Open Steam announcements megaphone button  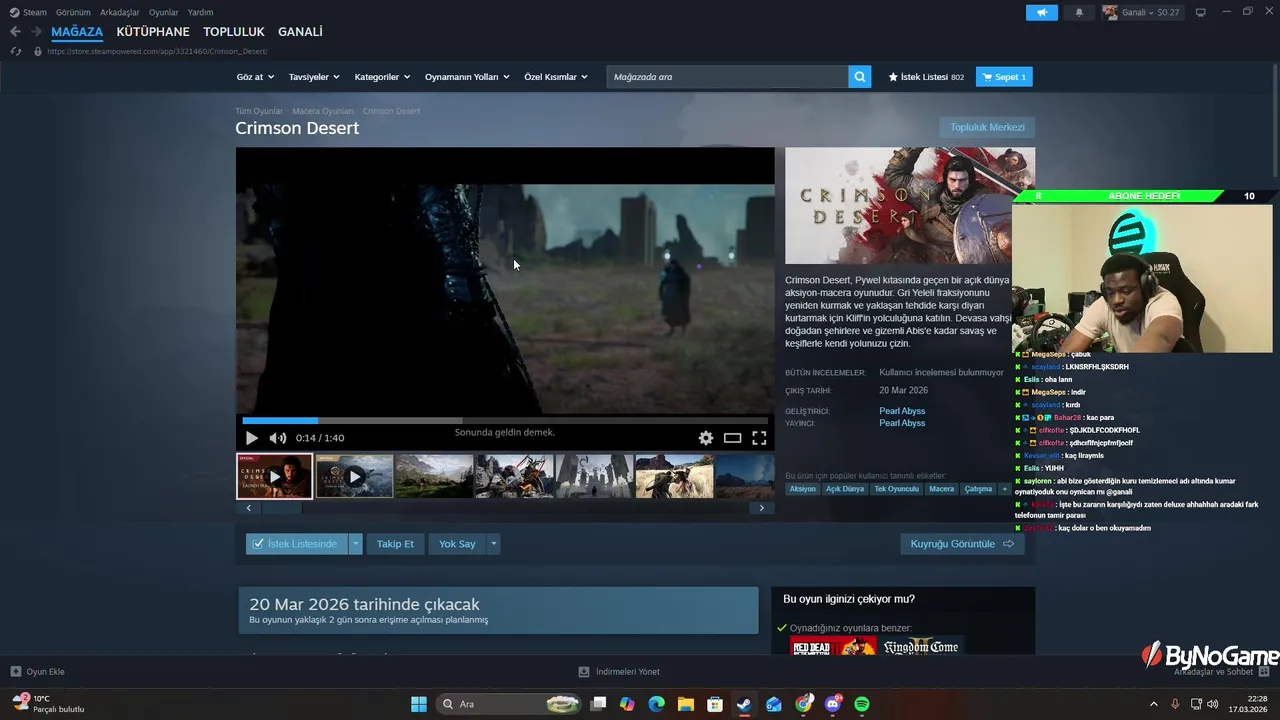1041,13
